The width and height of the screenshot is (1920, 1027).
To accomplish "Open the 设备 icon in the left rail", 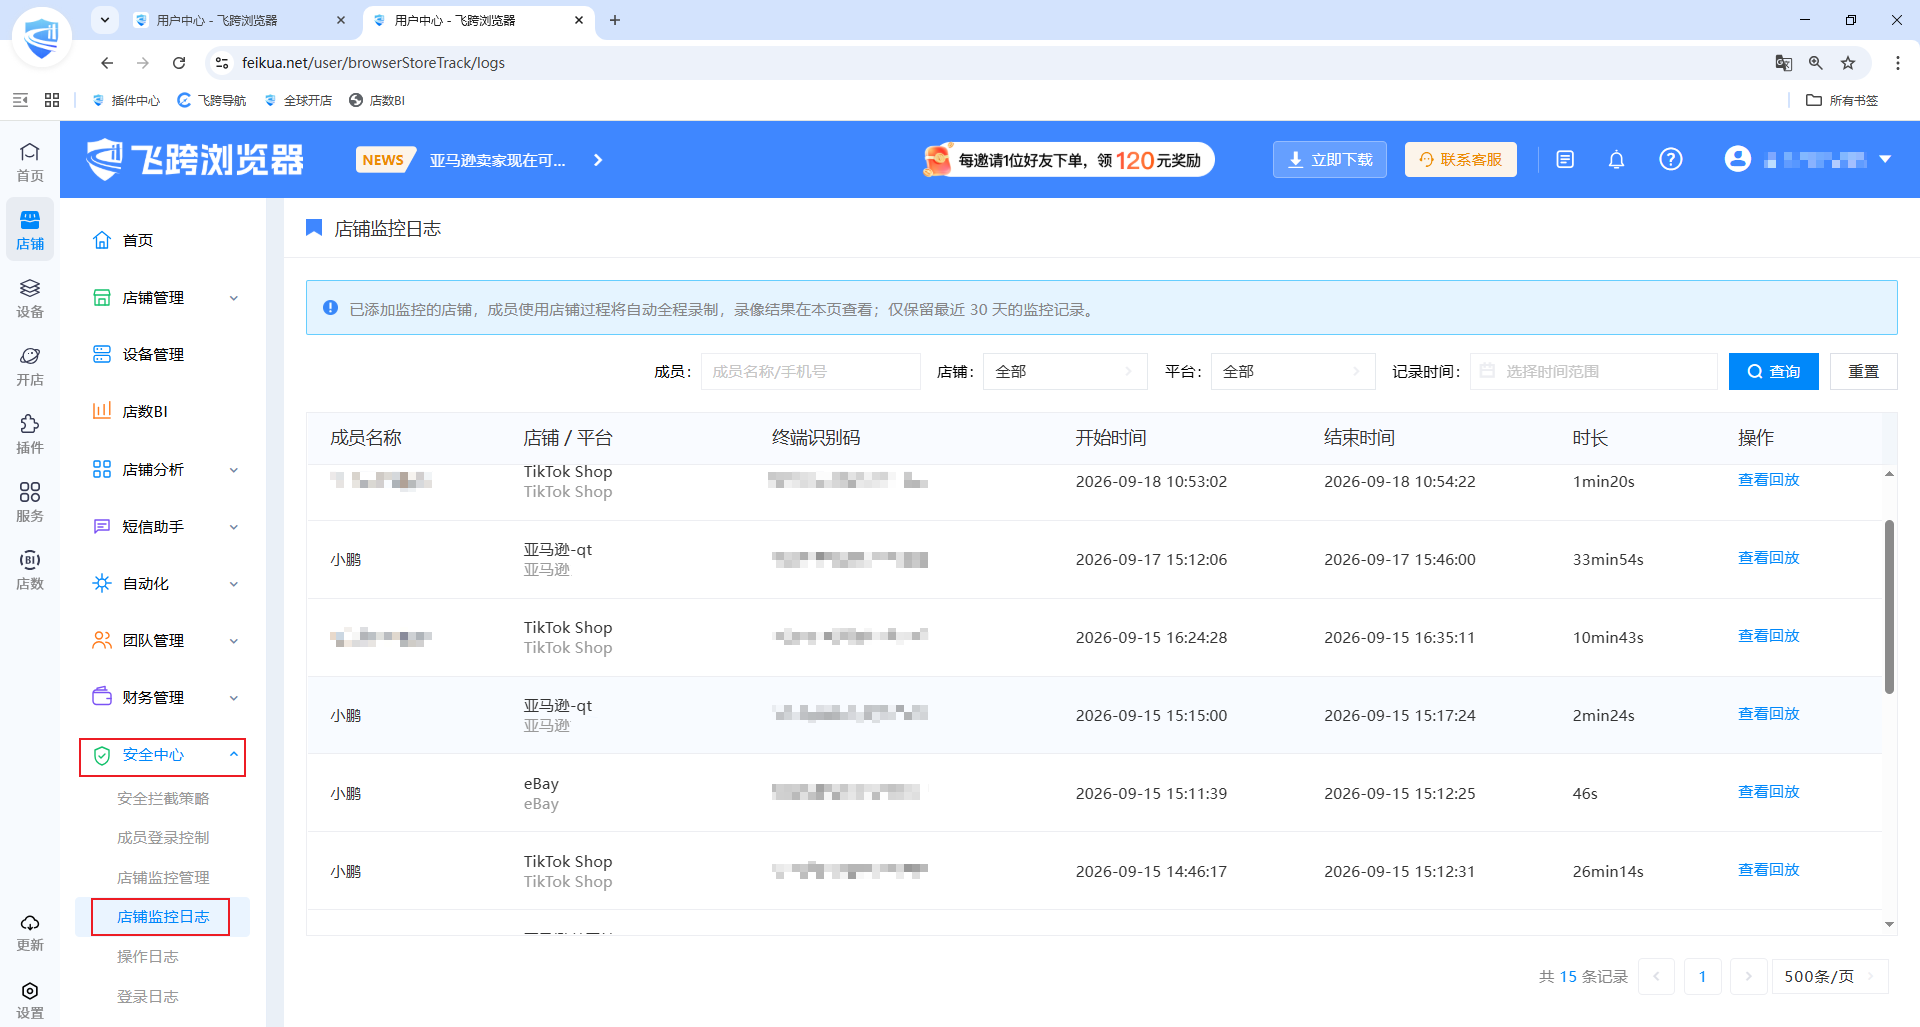I will pyautogui.click(x=30, y=298).
